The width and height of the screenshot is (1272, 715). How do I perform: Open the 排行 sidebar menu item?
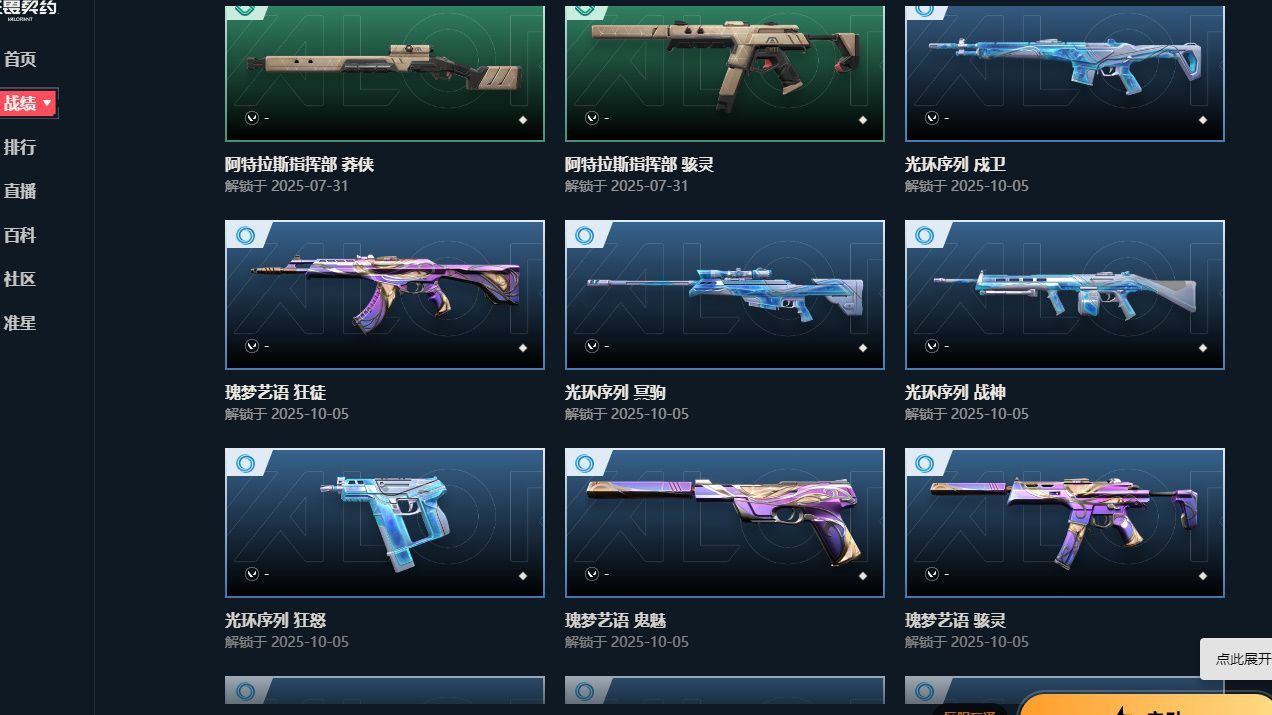pyautogui.click(x=20, y=147)
